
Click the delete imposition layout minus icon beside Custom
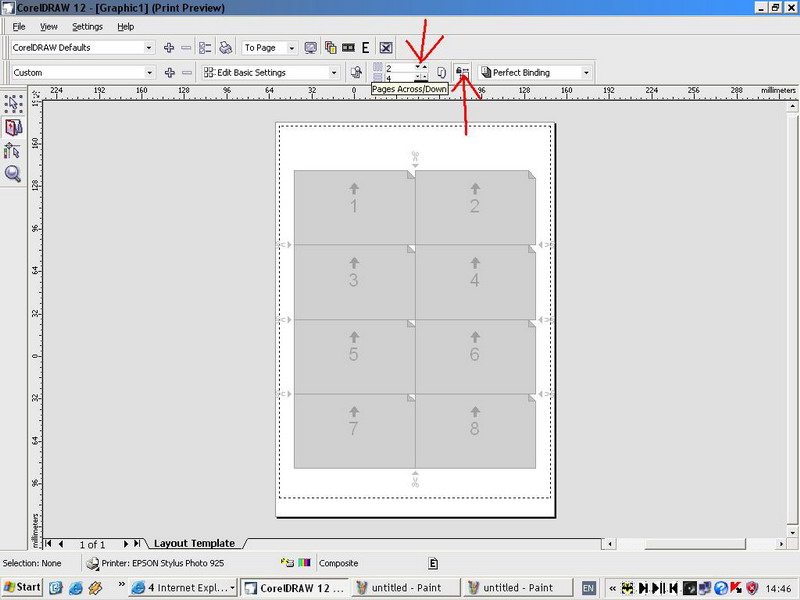187,72
